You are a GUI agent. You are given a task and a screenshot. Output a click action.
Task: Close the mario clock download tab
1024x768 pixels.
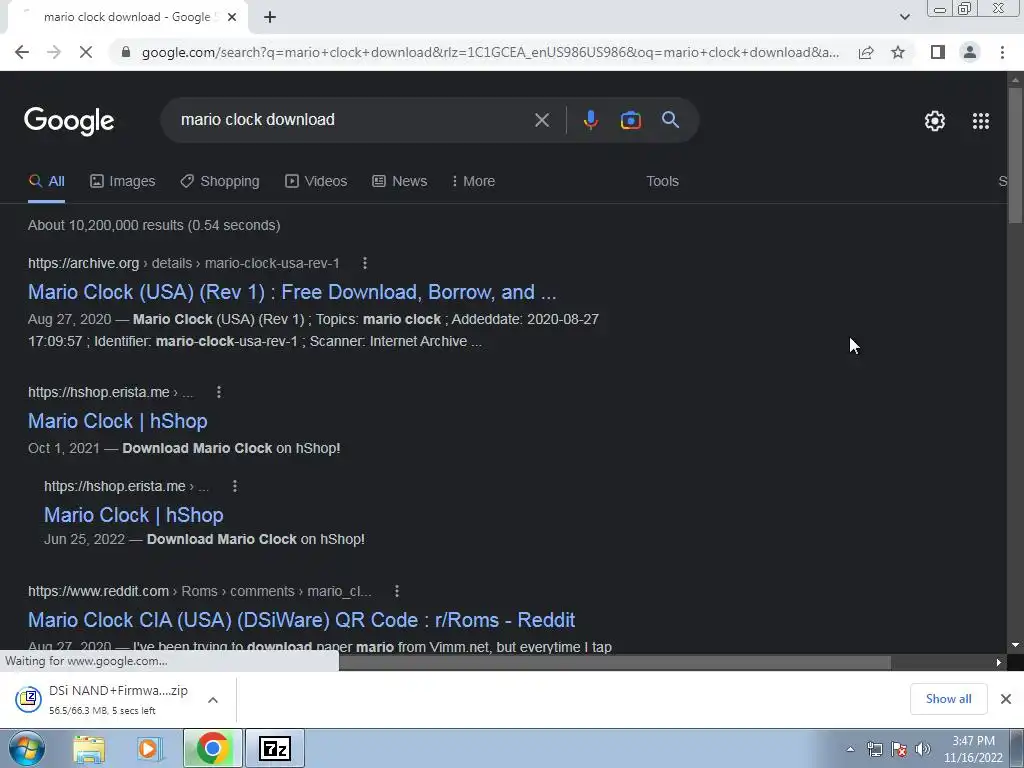pos(232,18)
